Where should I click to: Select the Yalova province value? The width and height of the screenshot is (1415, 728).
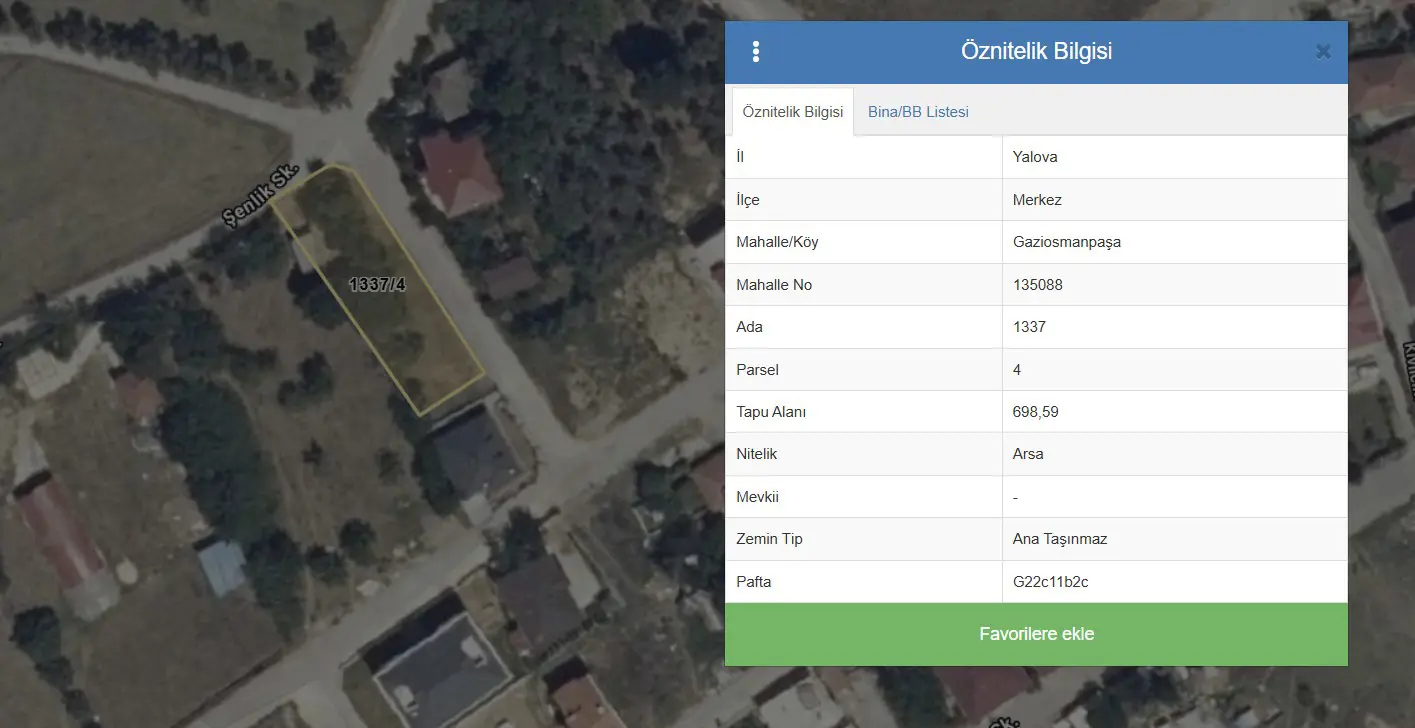click(x=1035, y=157)
